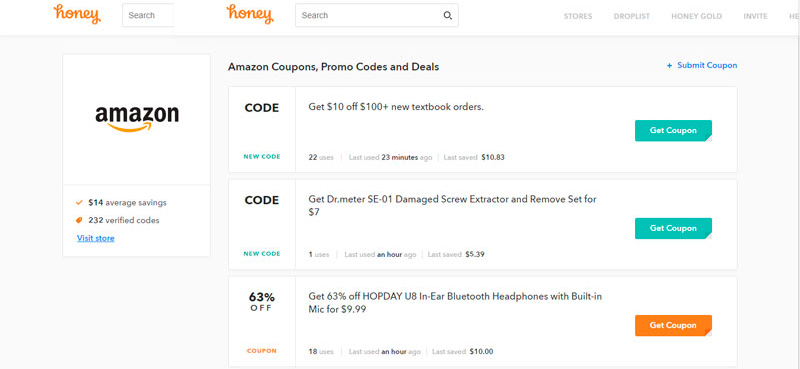
Task: Open the Stores menu item
Action: point(578,16)
